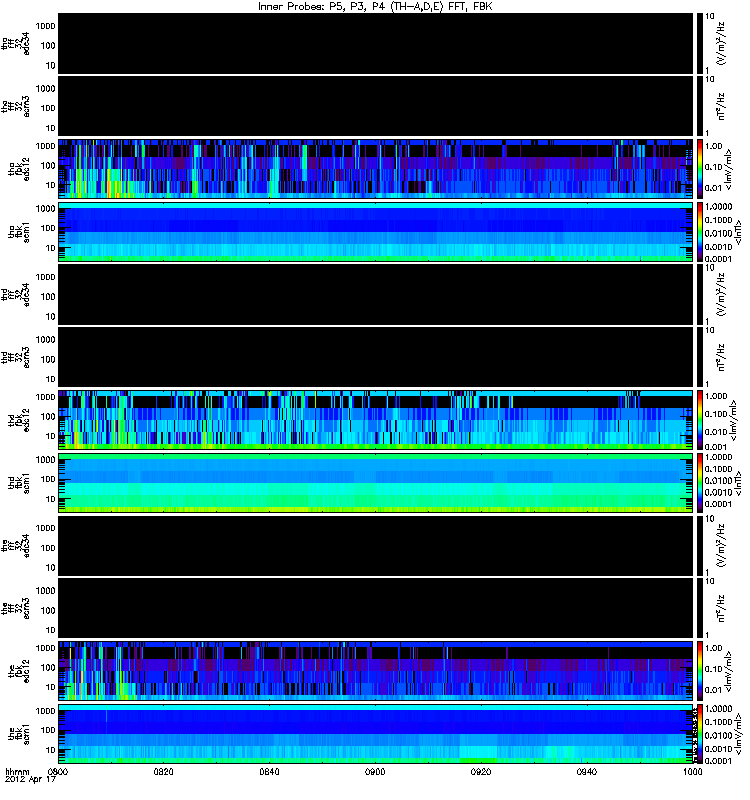Image resolution: width=750 pixels, height=800 pixels.
Task: Select the thd fff 32 scm3 black panel
Action: [376, 357]
